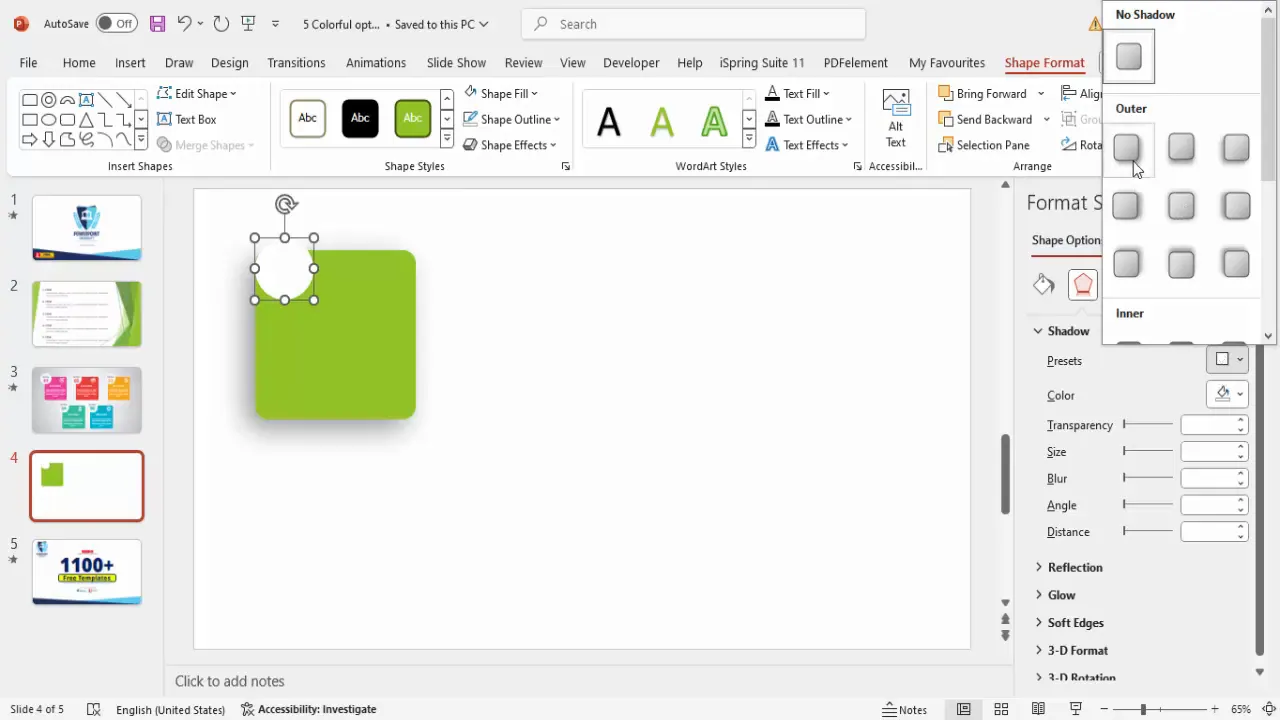Open Text Effects dropdown
The image size is (1280, 720).
808,145
